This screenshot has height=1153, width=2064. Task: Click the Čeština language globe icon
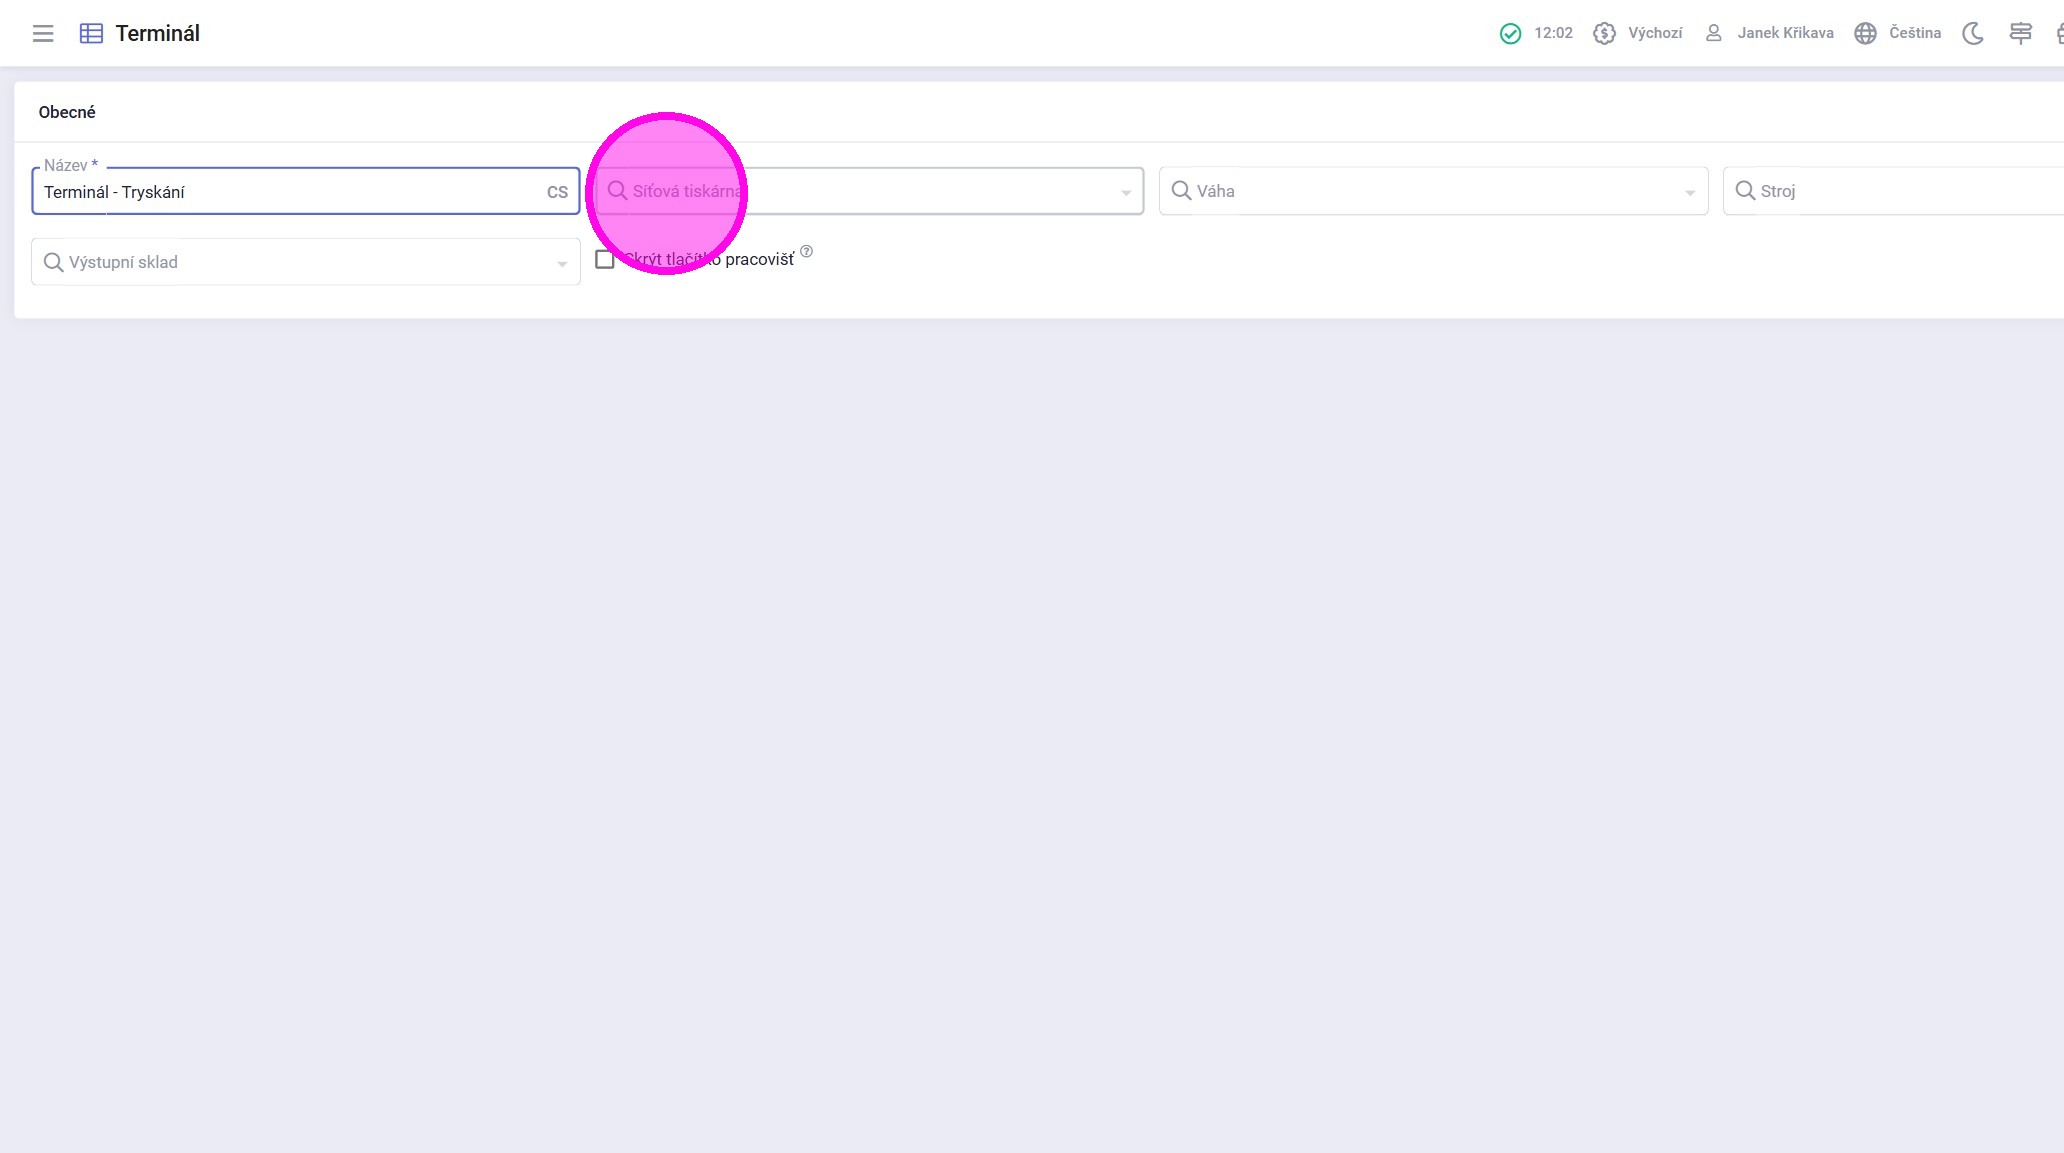click(x=1865, y=33)
